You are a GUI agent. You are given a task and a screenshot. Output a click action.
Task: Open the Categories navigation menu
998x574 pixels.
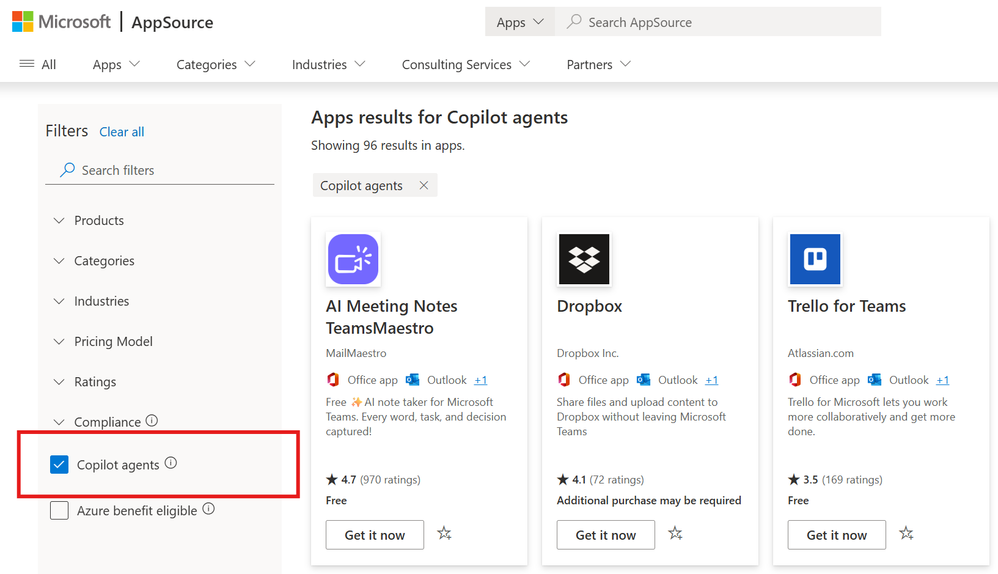[x=216, y=64]
